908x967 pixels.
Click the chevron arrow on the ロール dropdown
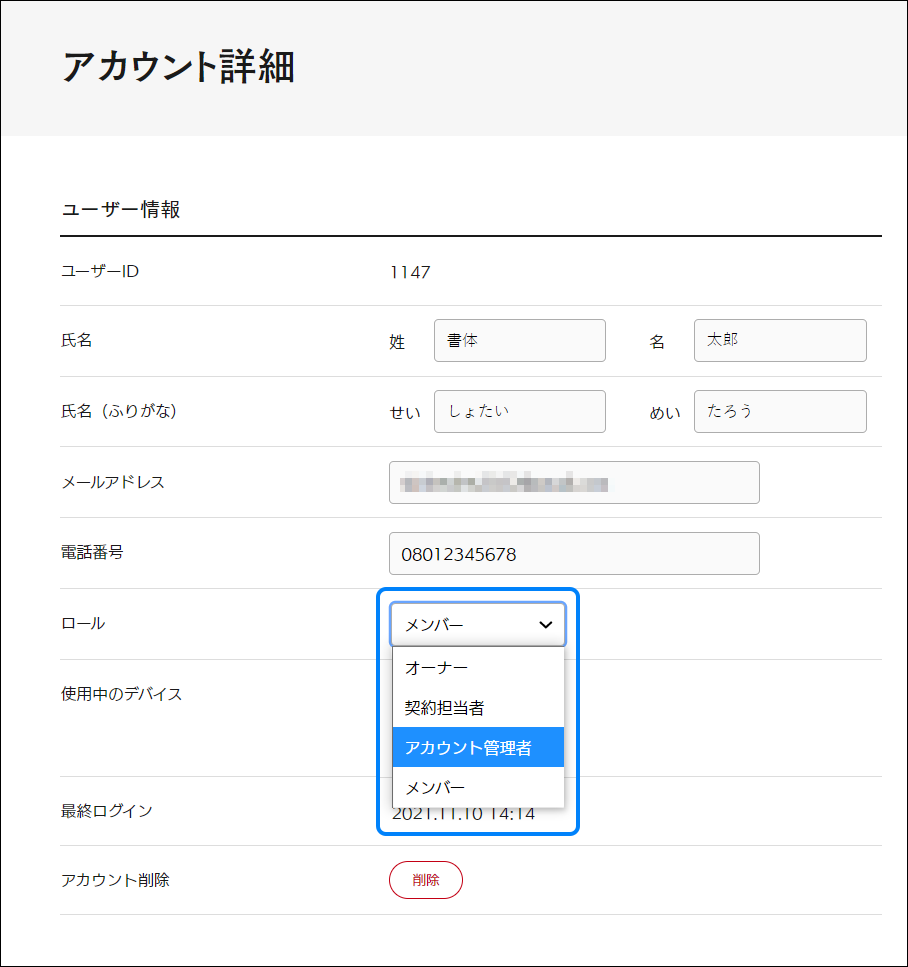point(546,625)
